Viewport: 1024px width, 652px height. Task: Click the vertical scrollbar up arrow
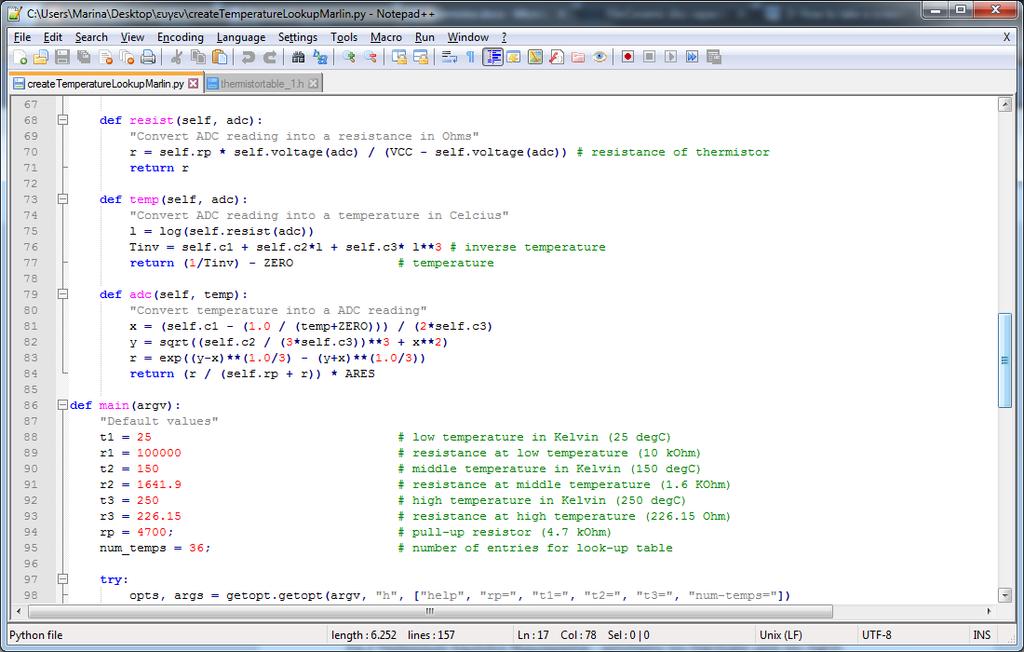click(1005, 105)
